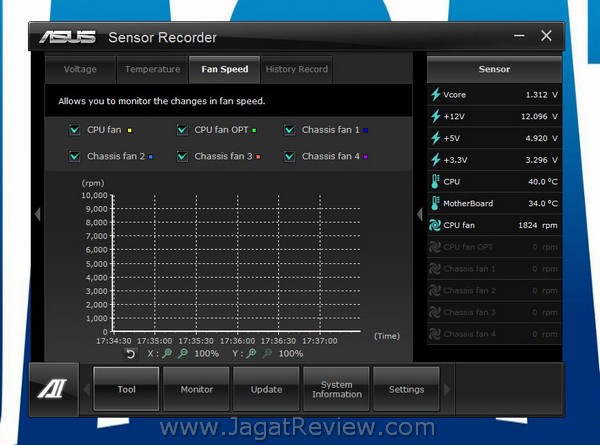The width and height of the screenshot is (600, 445).
Task: Minimize the Sensor Recorder window
Action: coord(519,36)
